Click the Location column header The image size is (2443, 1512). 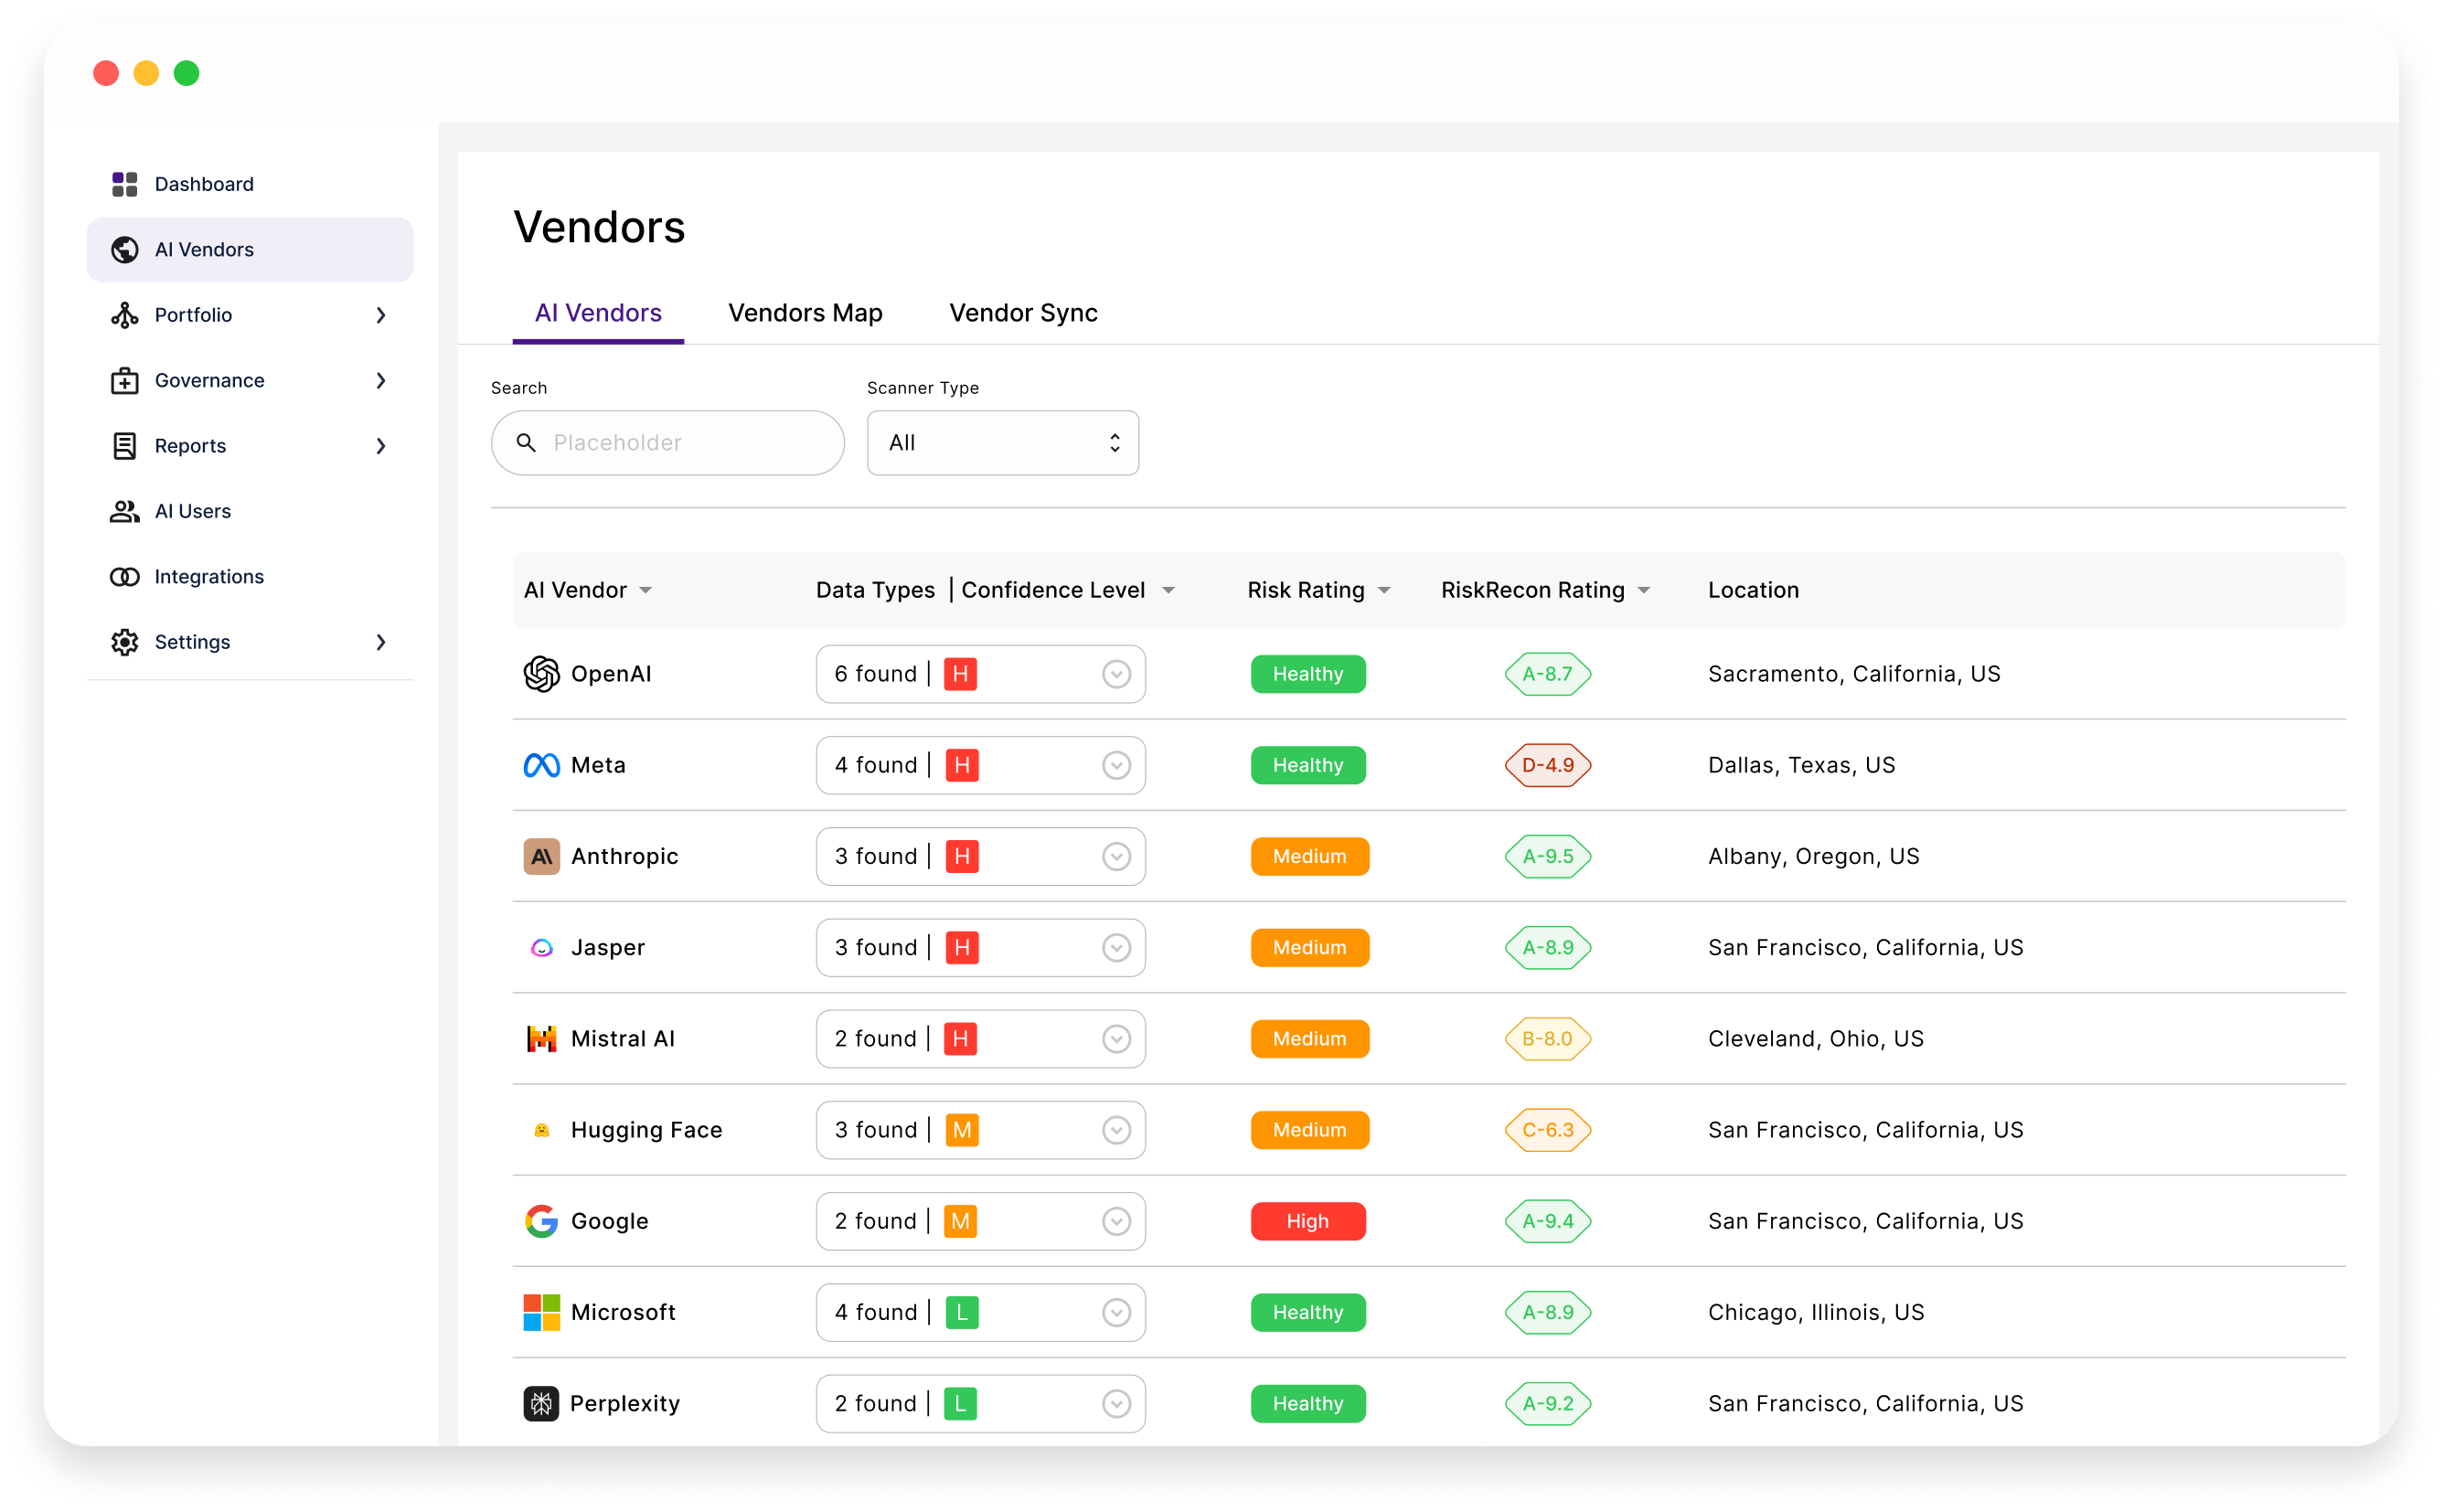pyautogui.click(x=1753, y=590)
